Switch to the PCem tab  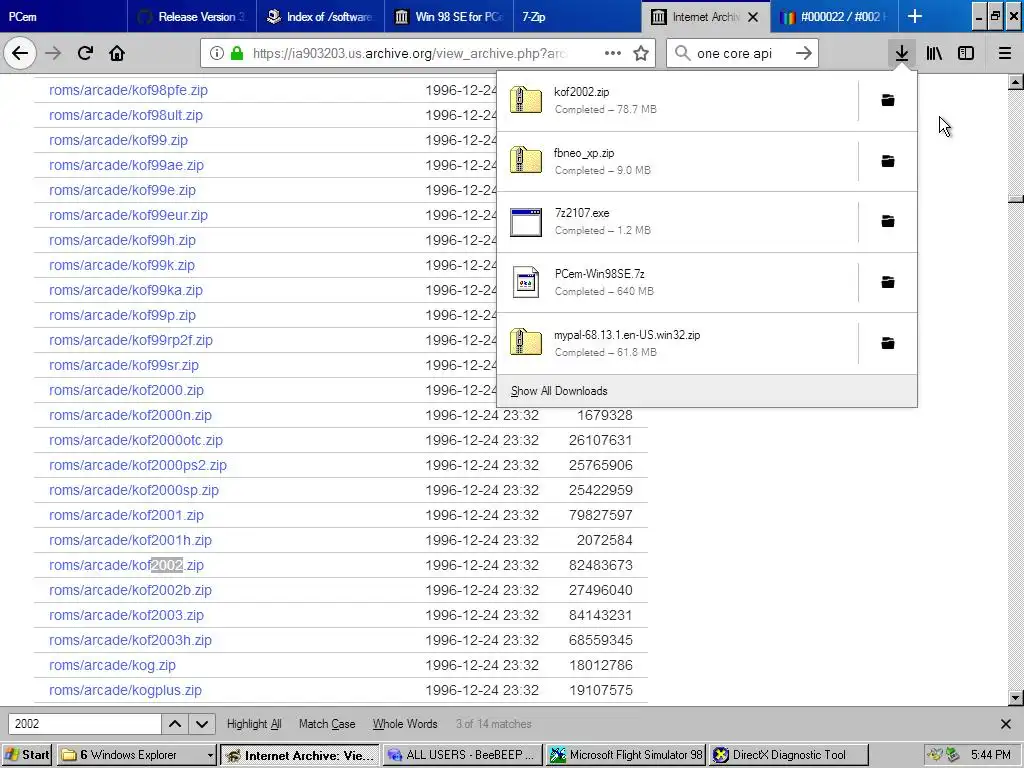point(63,16)
